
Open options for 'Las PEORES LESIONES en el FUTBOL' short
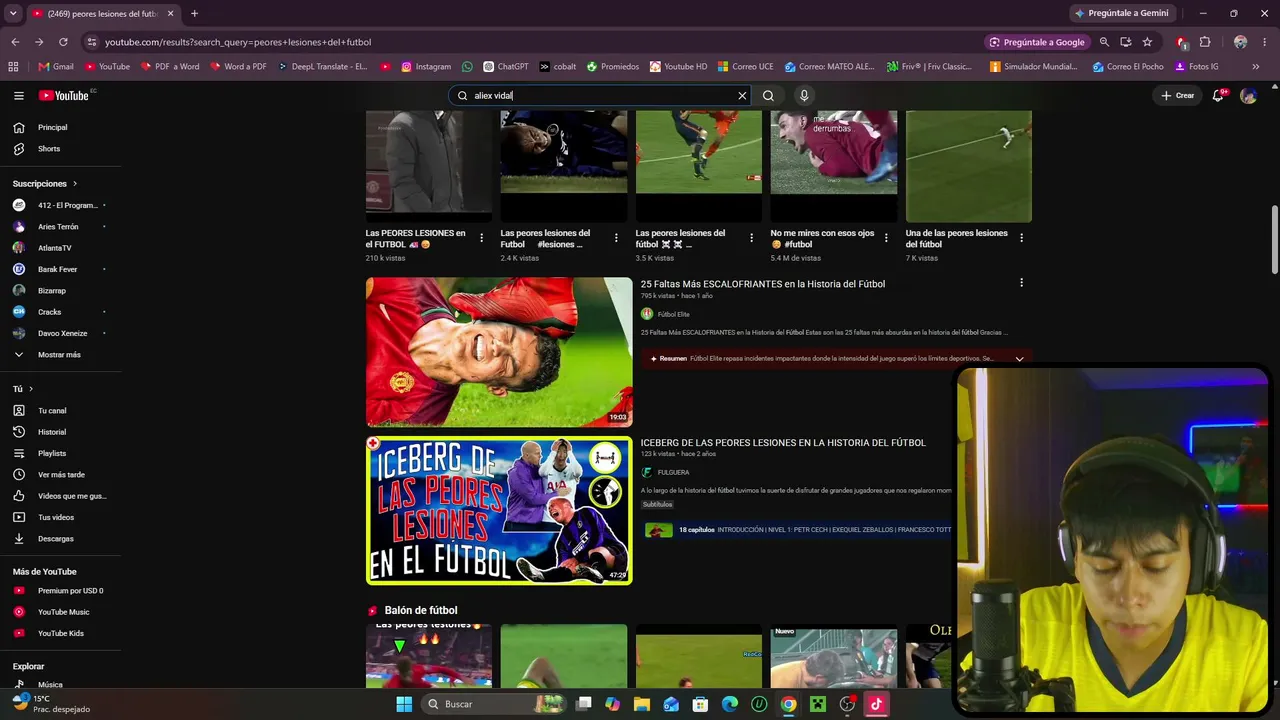[481, 238]
